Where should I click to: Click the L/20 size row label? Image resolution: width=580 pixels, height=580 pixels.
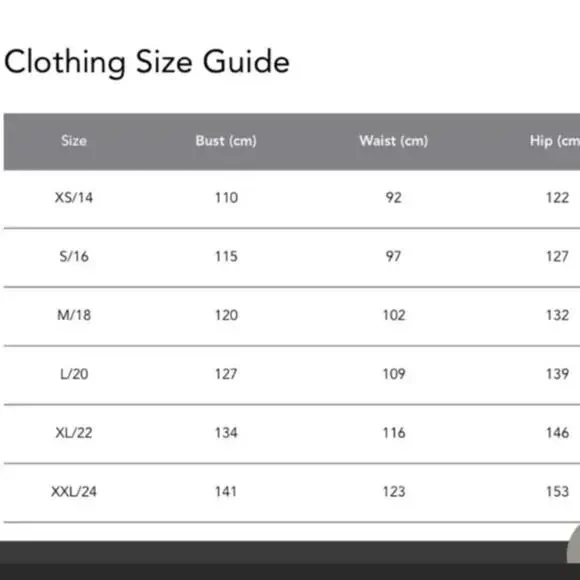click(x=74, y=374)
